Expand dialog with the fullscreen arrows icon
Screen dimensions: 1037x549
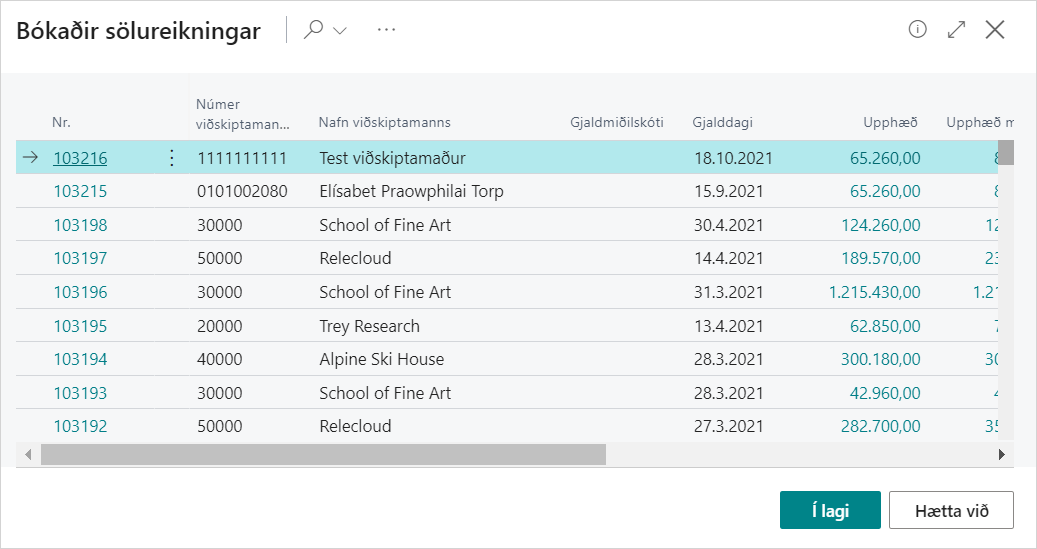pyautogui.click(x=956, y=30)
